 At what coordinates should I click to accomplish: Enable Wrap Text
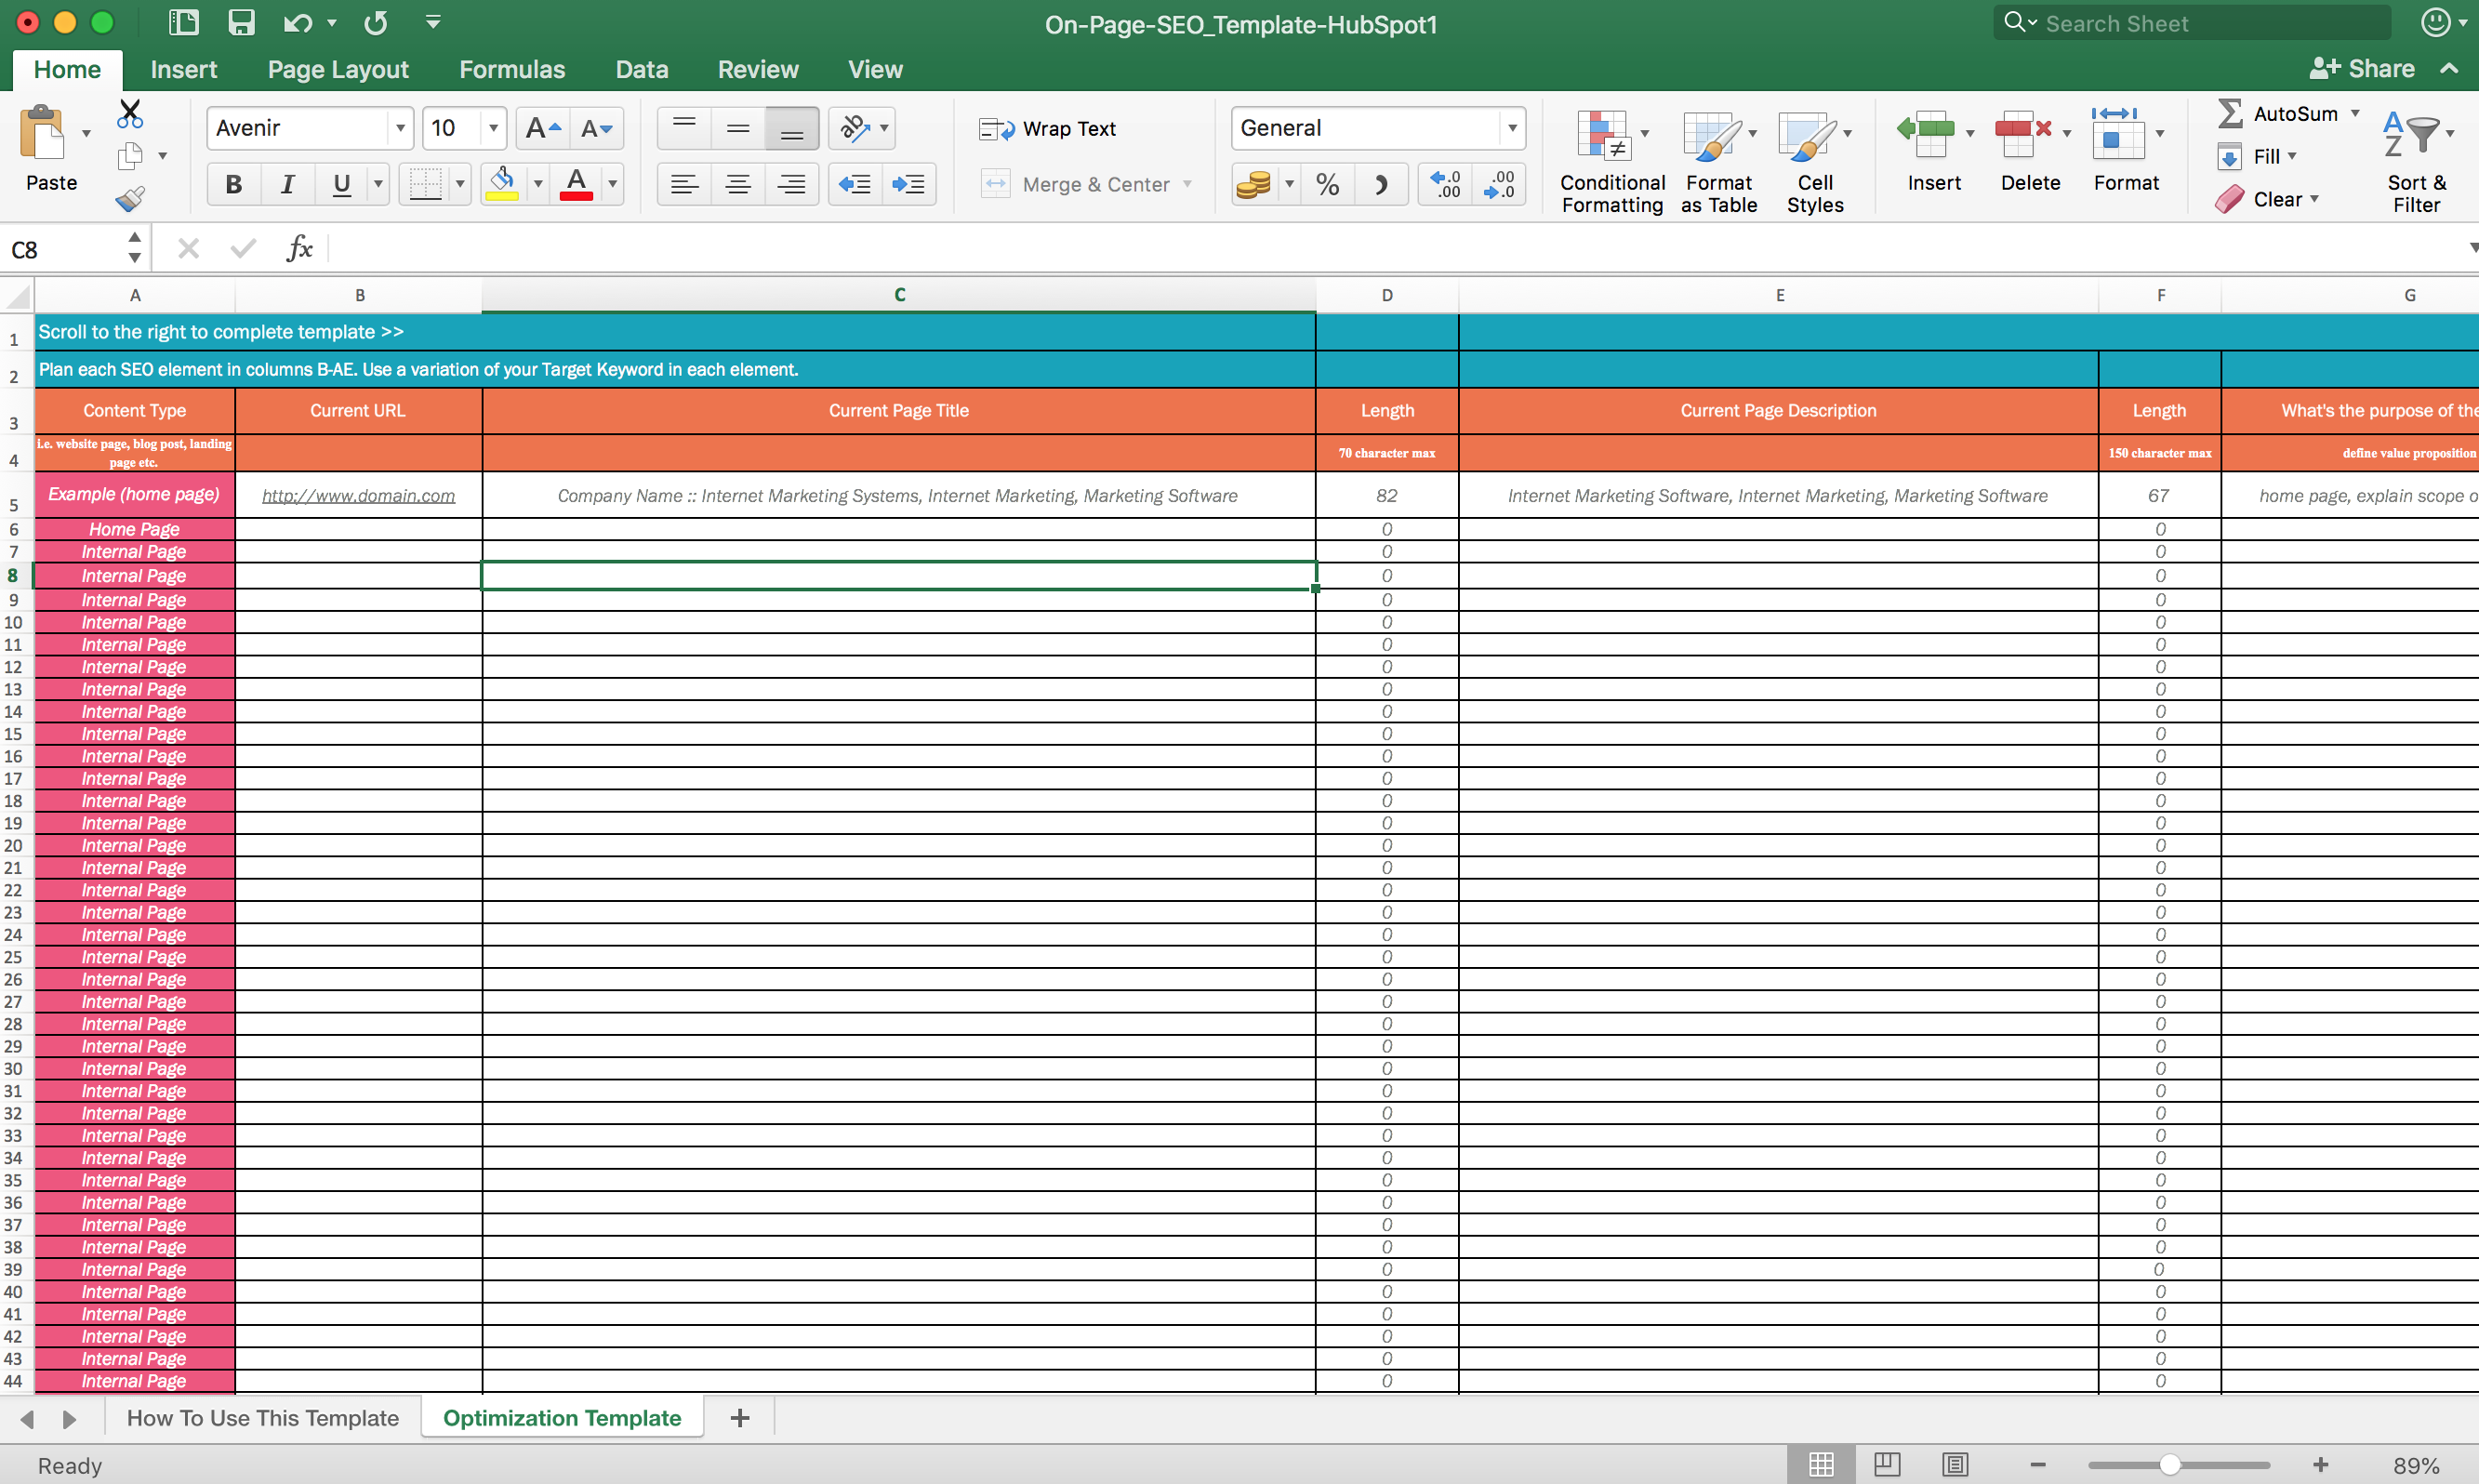coord(1048,128)
